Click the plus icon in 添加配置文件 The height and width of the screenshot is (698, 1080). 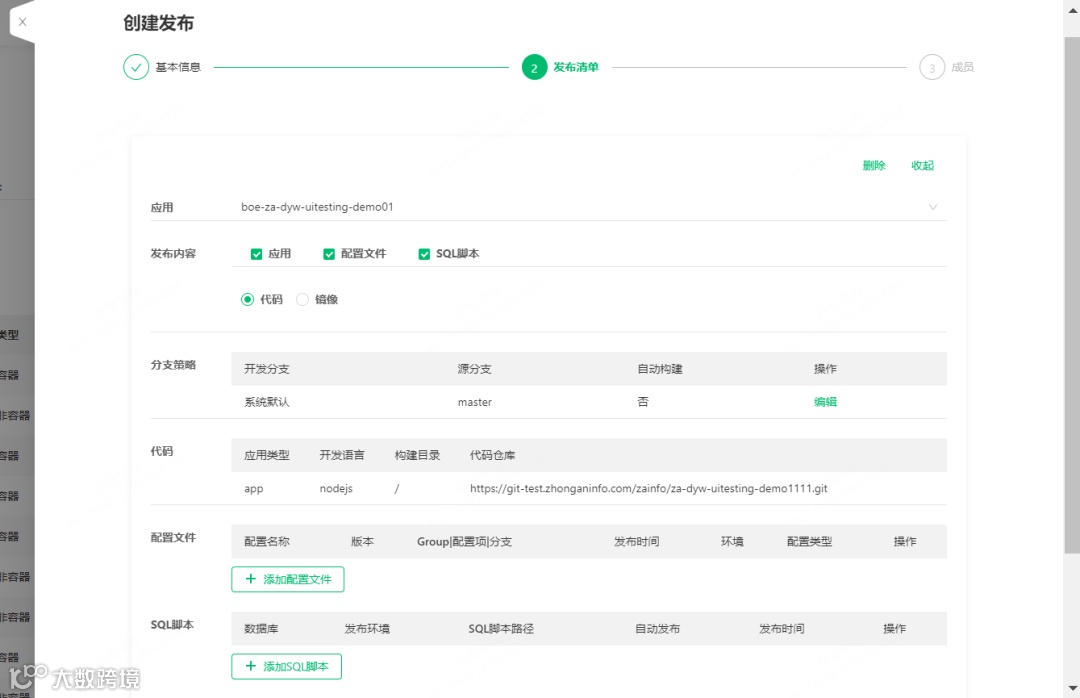[x=251, y=579]
